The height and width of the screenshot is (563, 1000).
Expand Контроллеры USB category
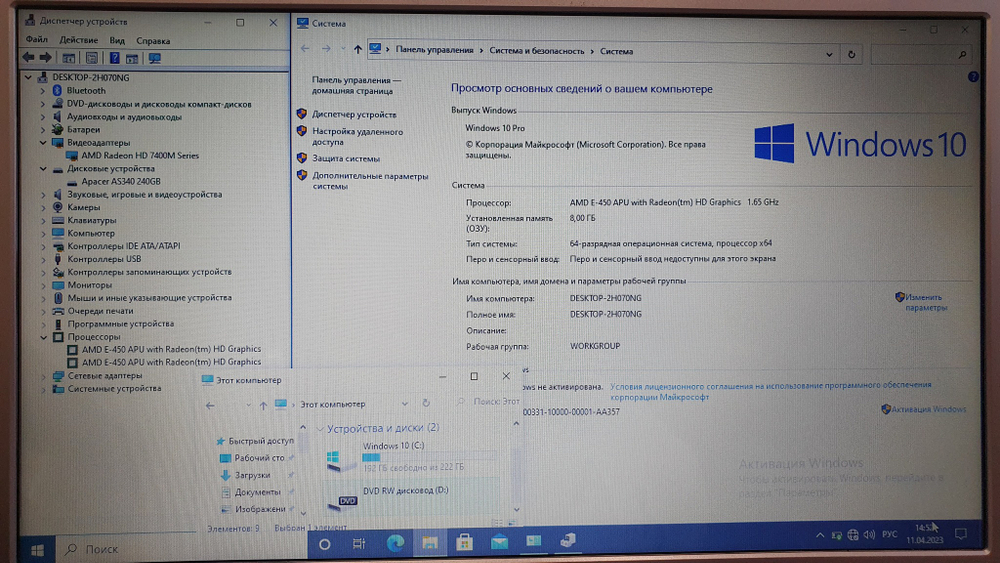coord(43,259)
